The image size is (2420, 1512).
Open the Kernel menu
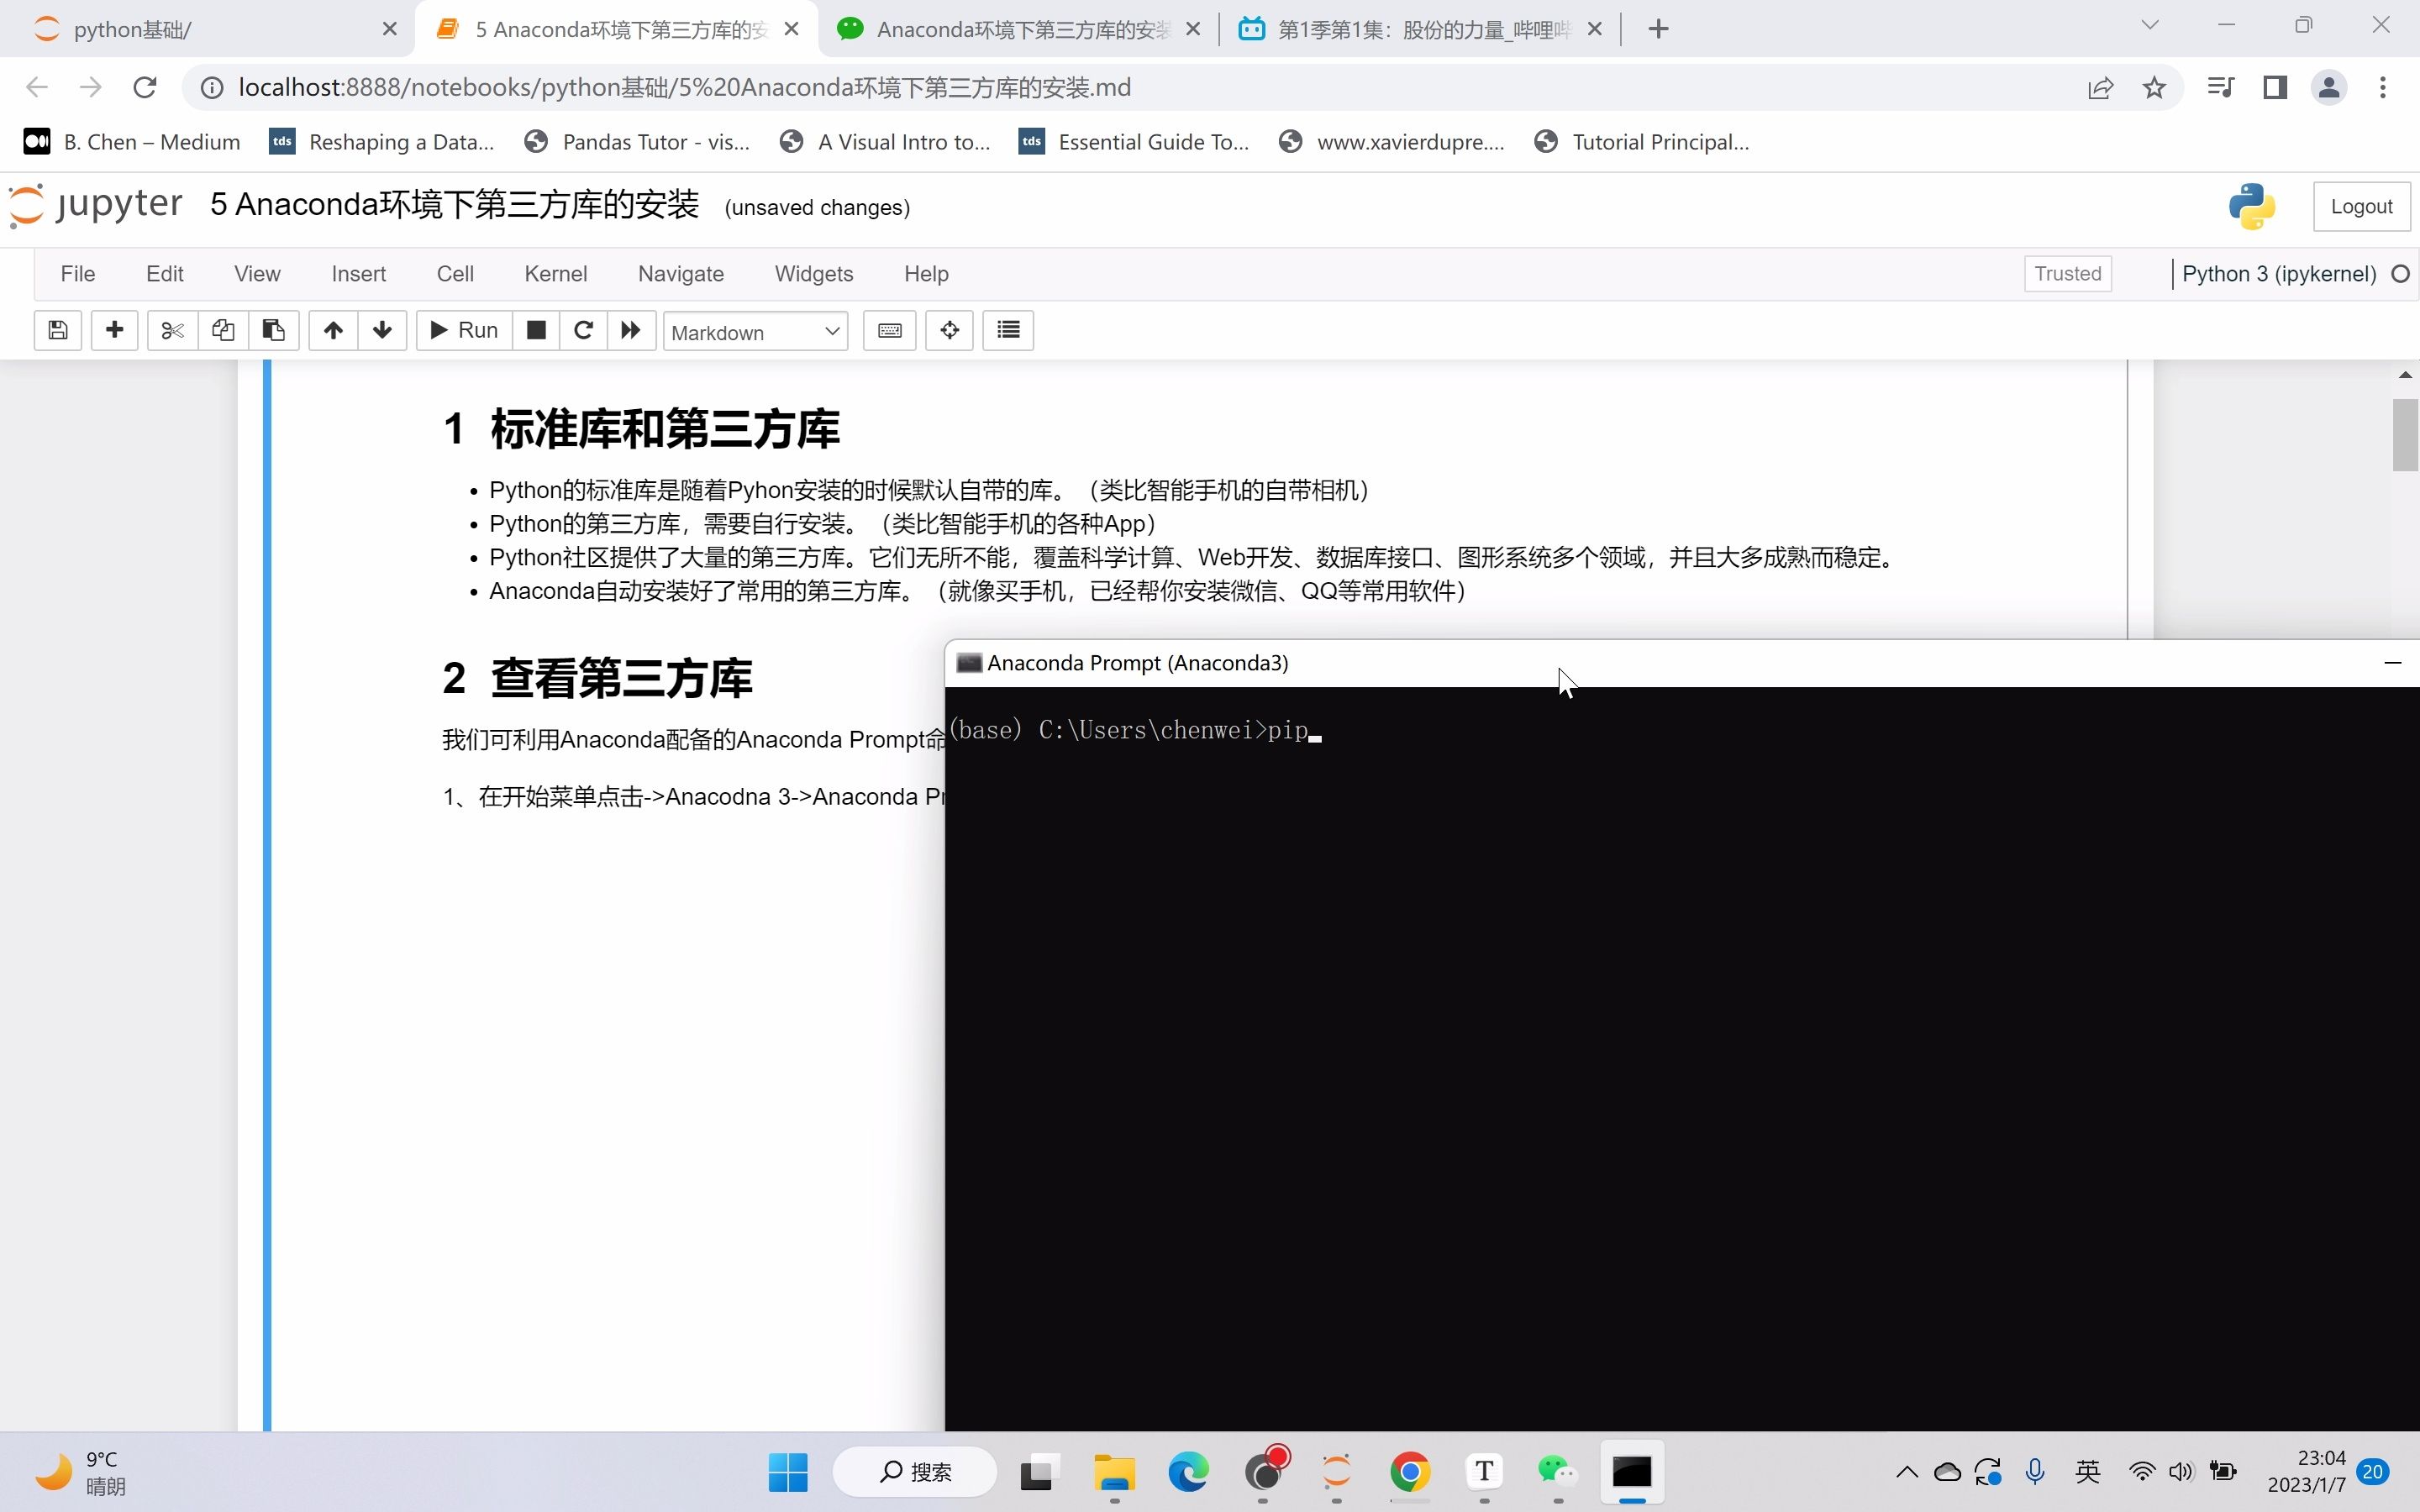[x=556, y=273]
